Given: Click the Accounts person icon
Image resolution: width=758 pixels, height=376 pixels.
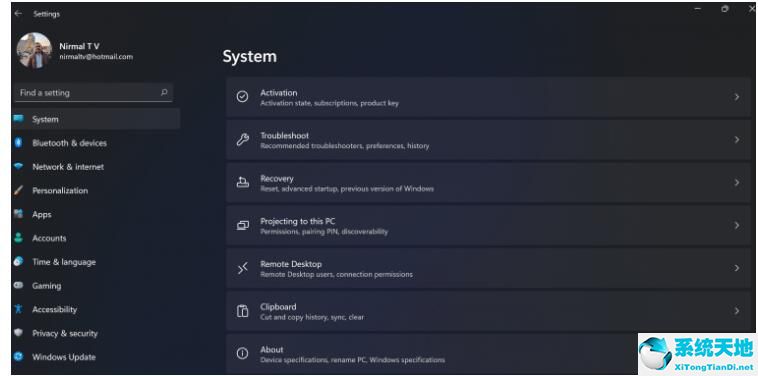Looking at the screenshot, I should (x=18, y=238).
